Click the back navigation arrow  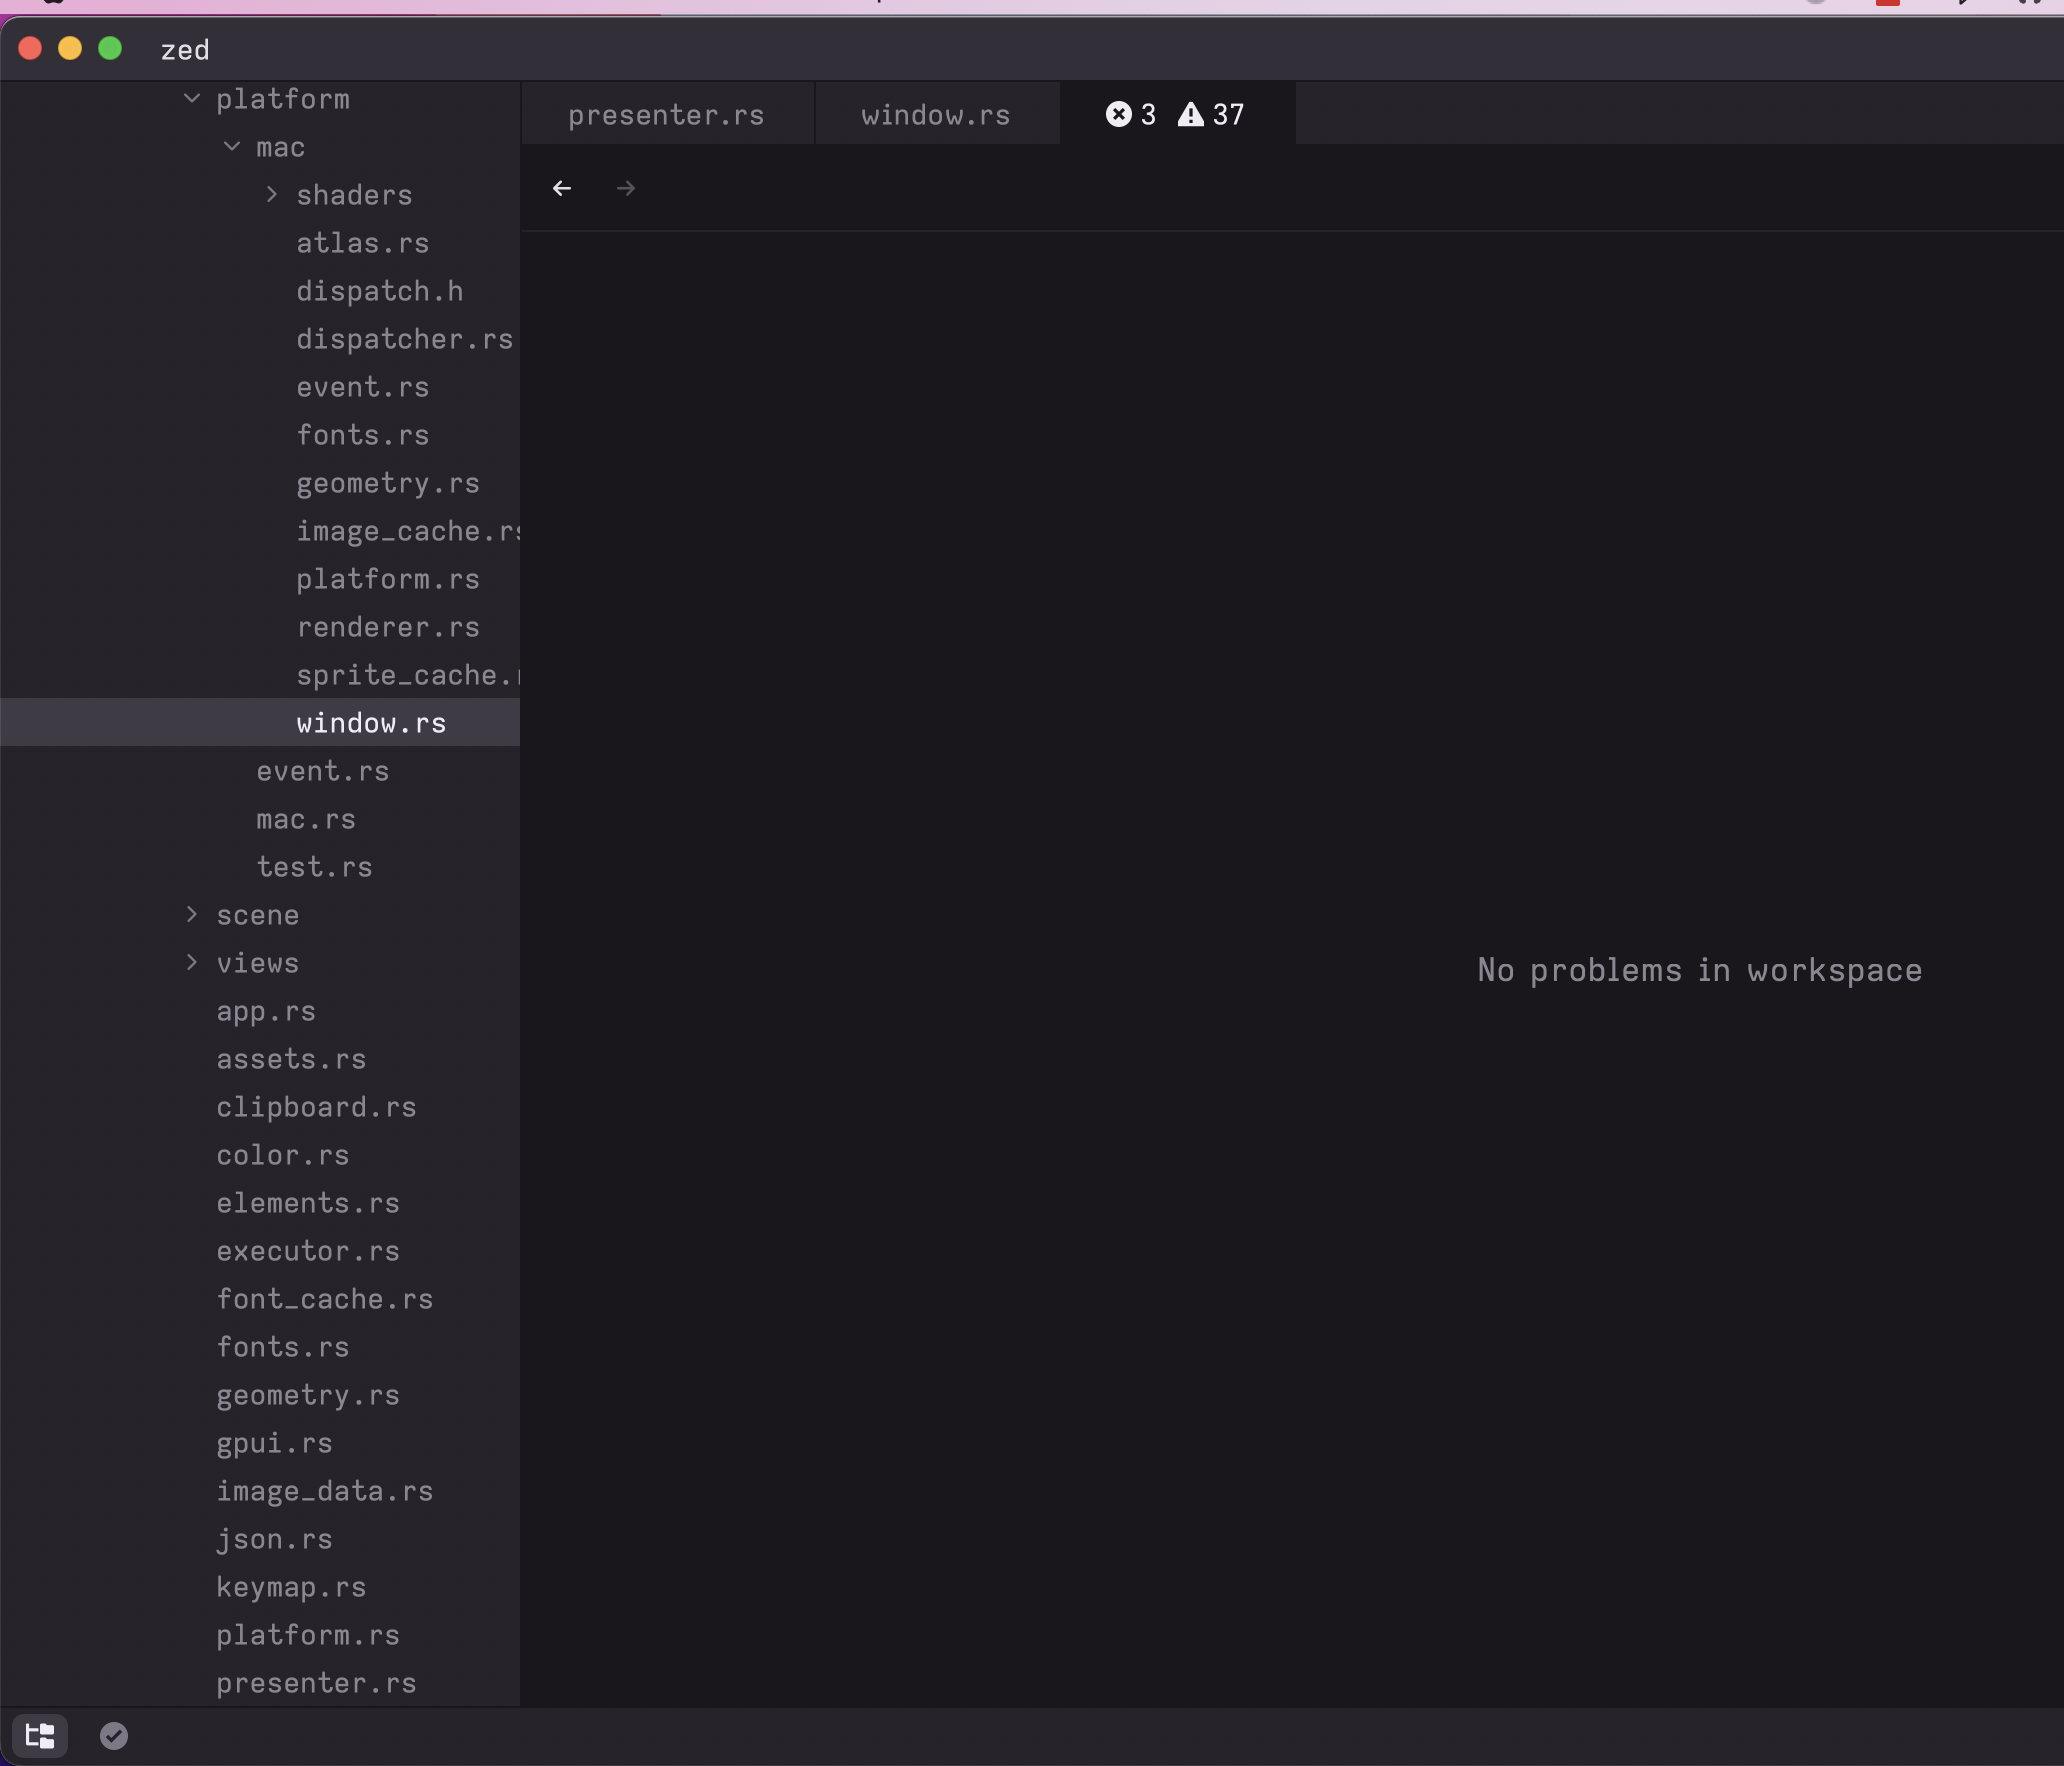561,189
